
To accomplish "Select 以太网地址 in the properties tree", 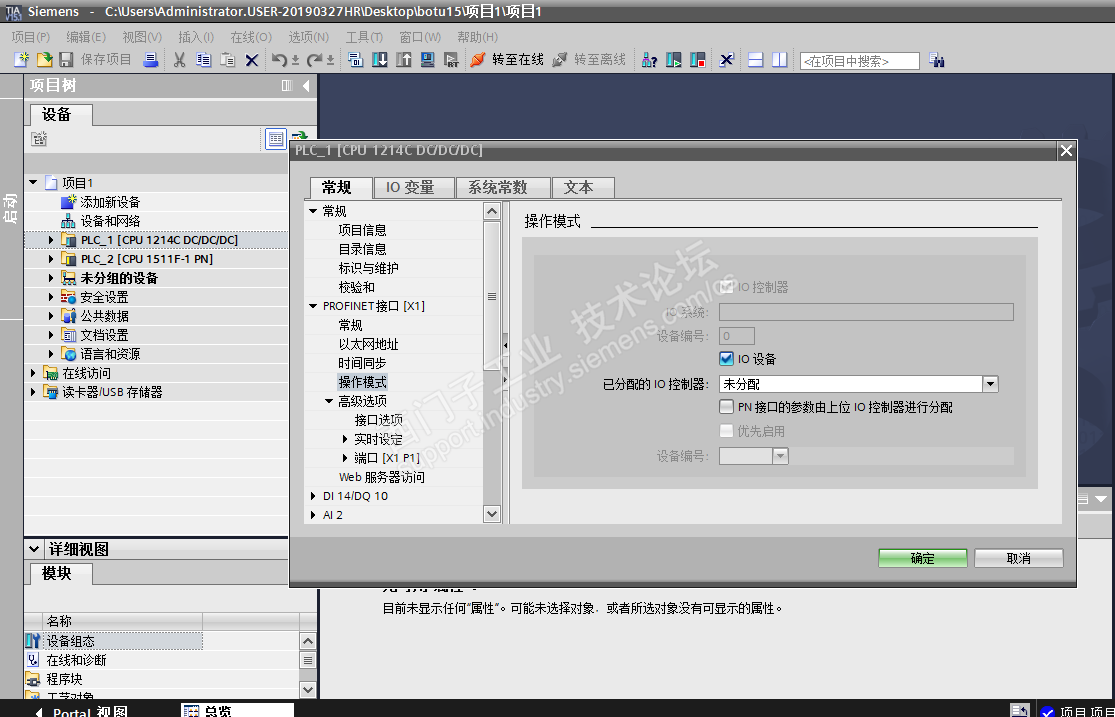I will pos(368,344).
